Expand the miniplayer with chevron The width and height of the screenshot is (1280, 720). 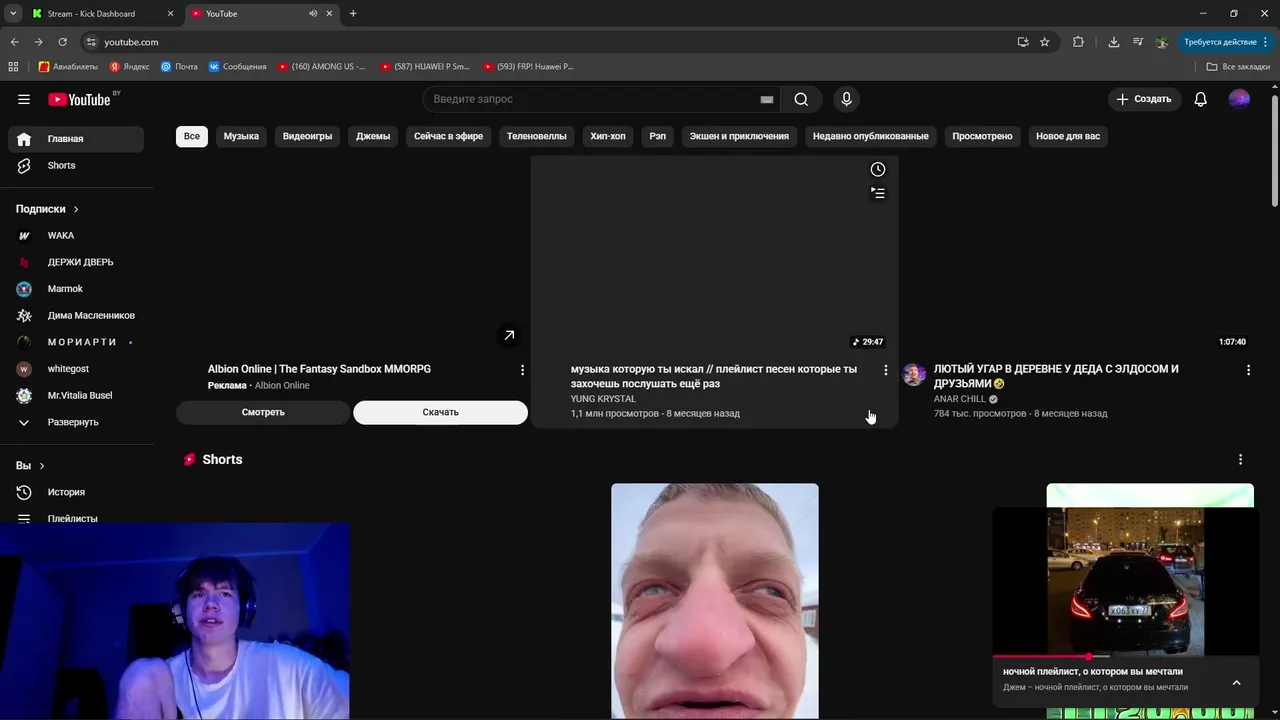click(1236, 683)
